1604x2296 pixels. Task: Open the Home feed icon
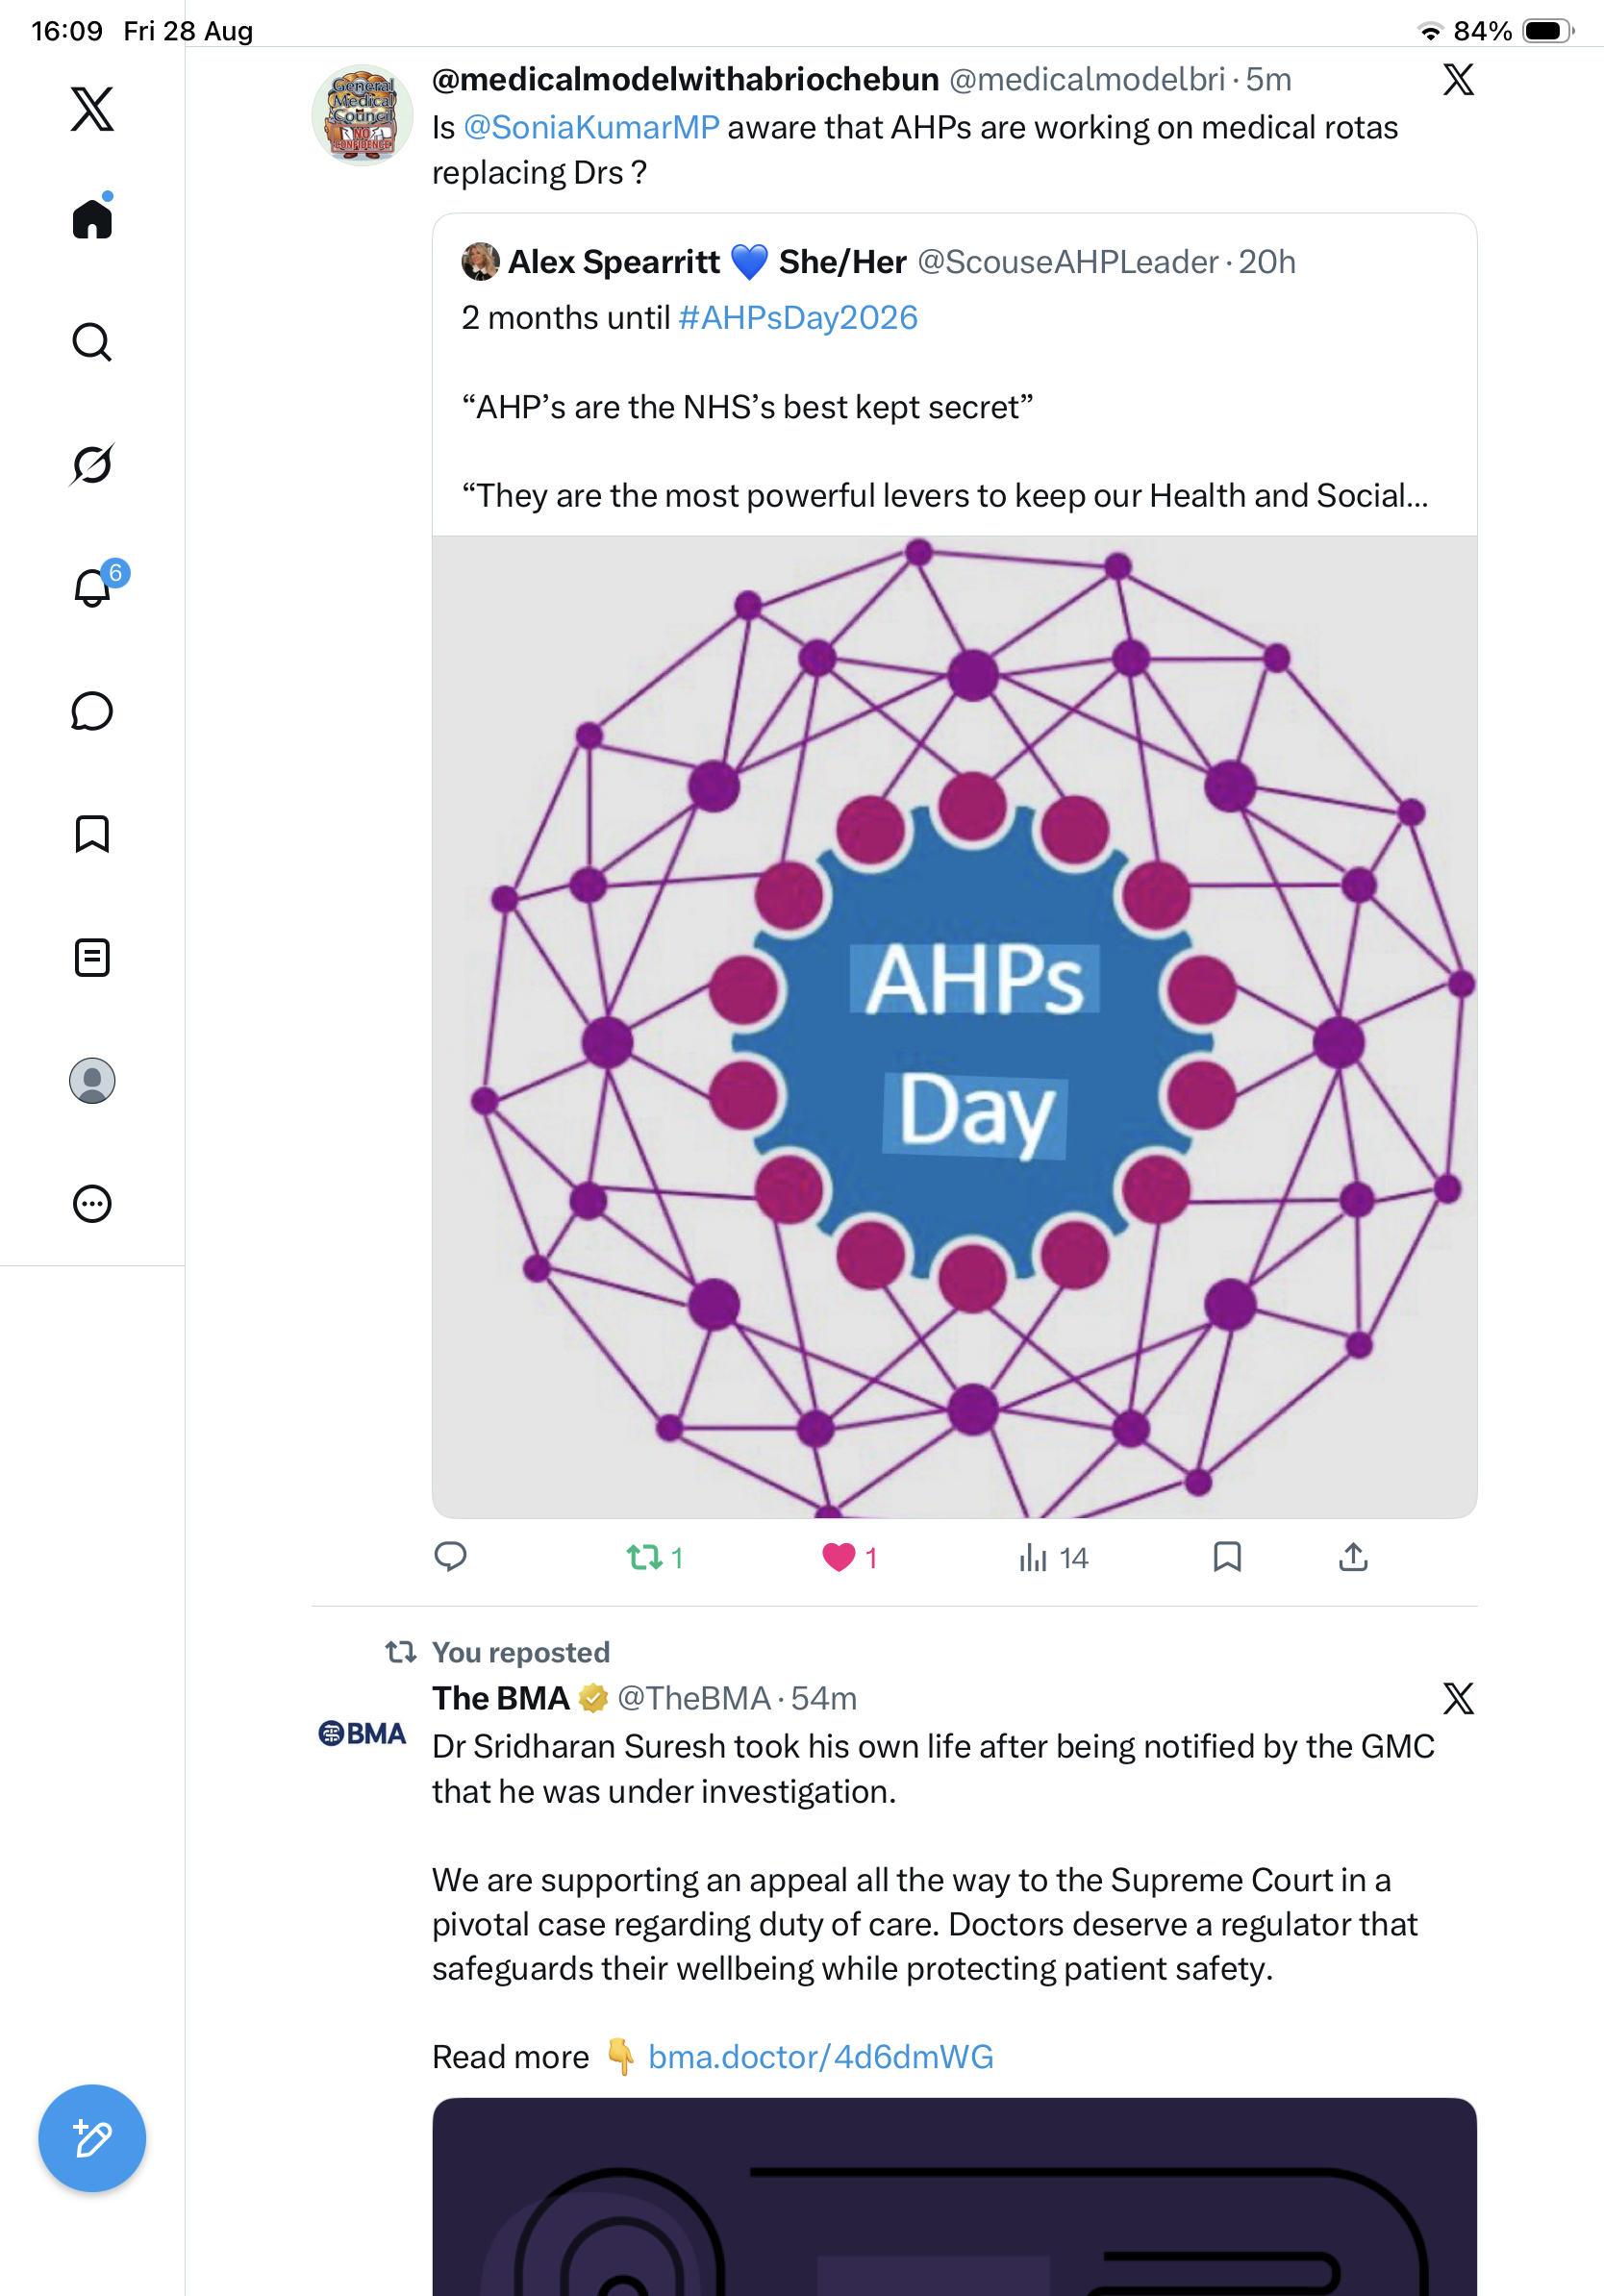92,218
